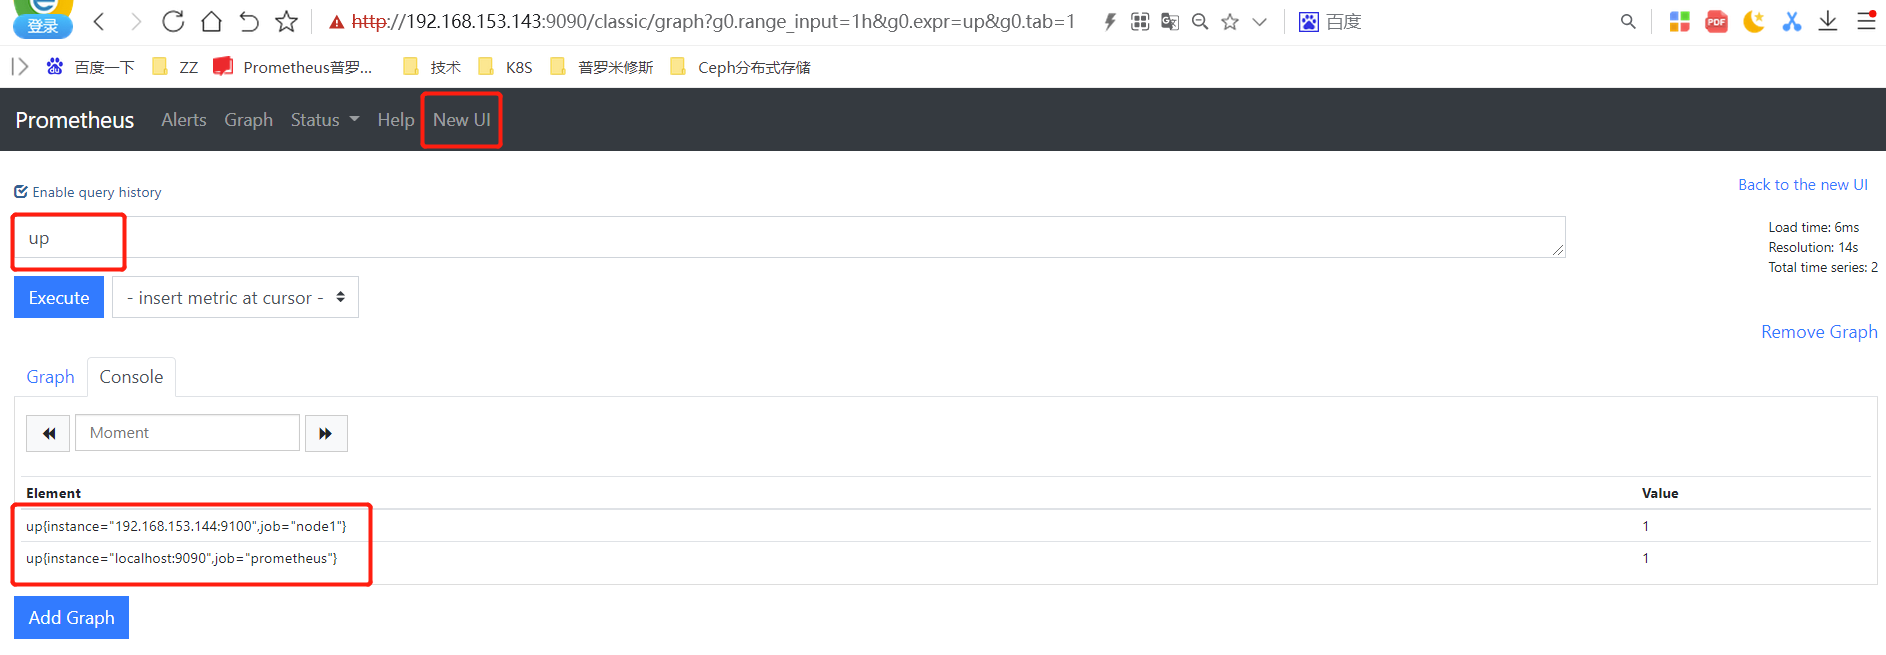Switch to the Graph tab
1886x655 pixels.
(x=50, y=377)
